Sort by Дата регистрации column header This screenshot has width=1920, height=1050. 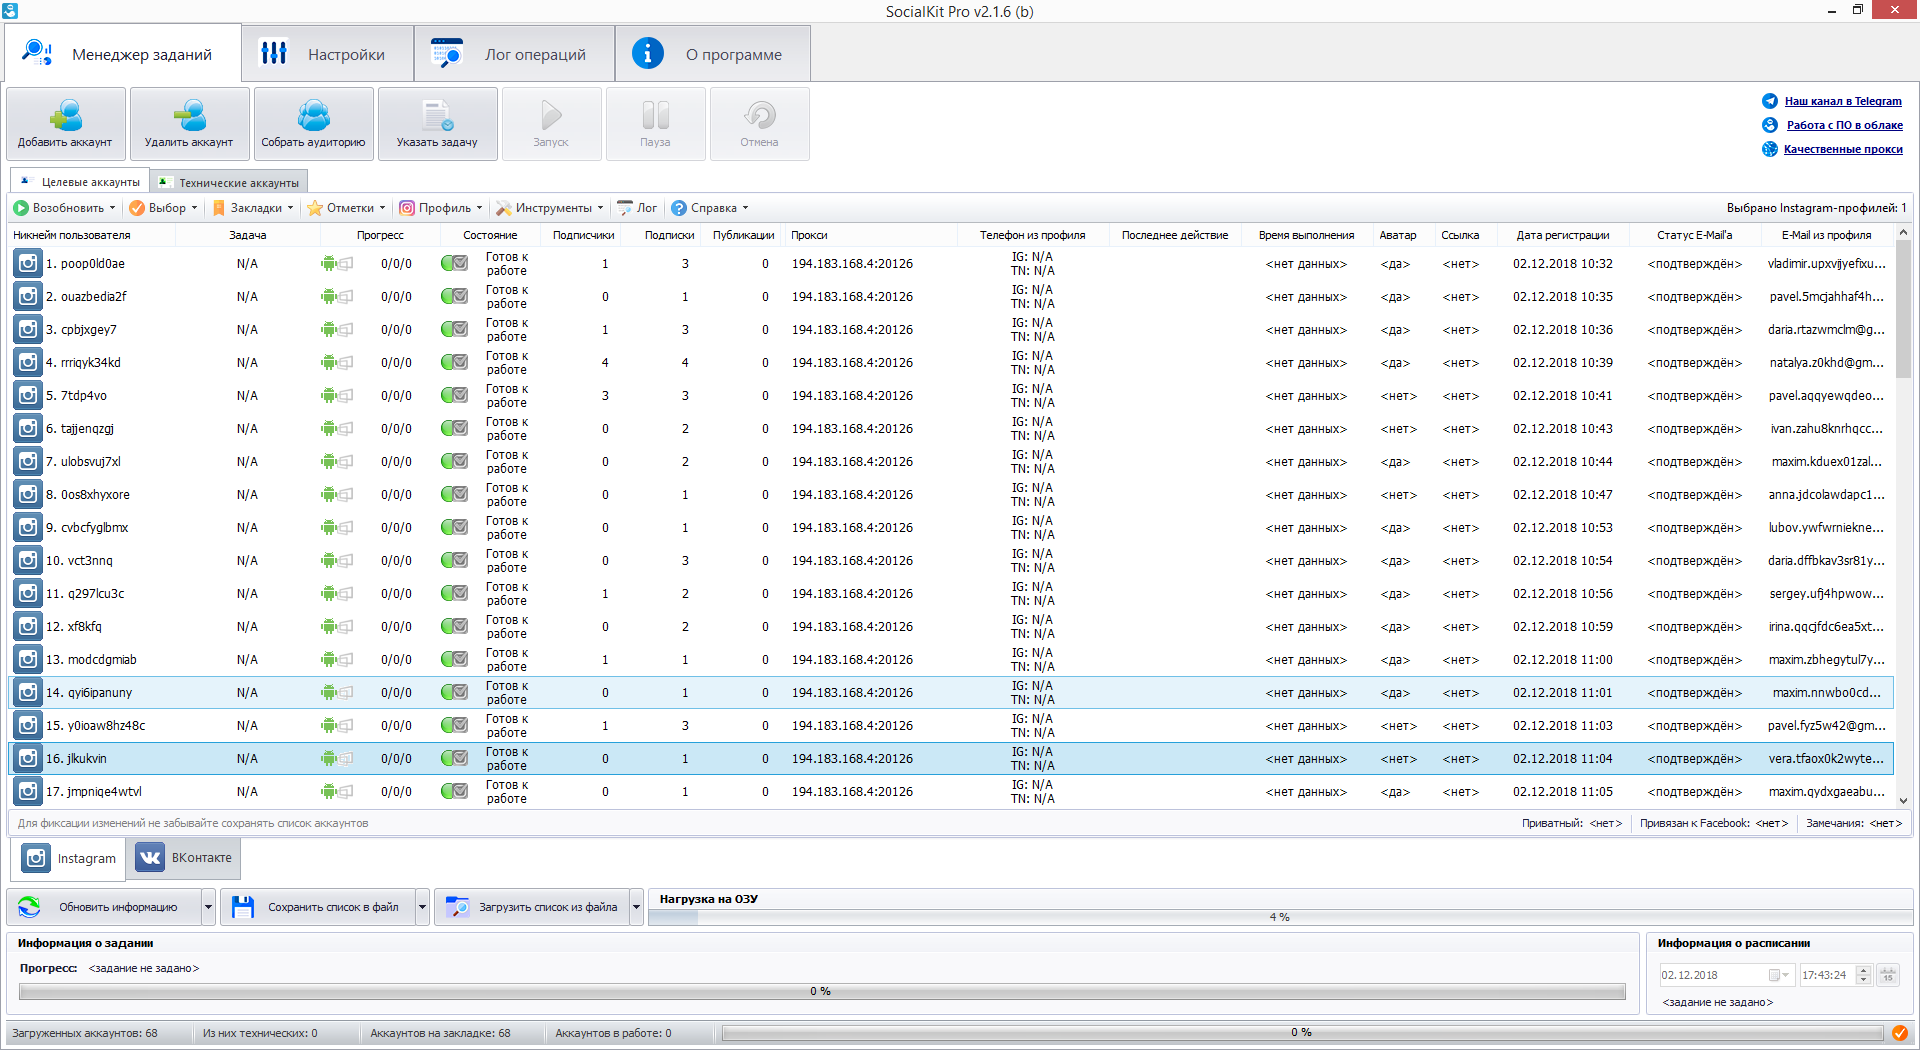click(x=1563, y=235)
